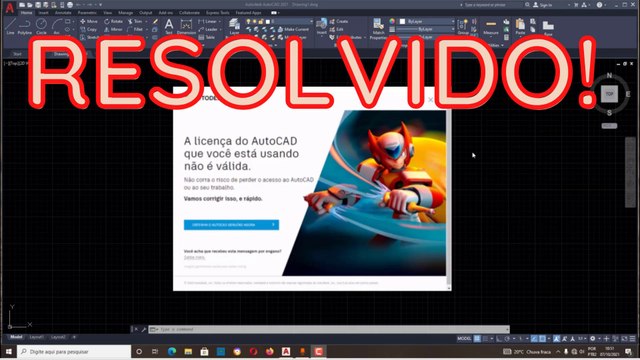
Task: Click the Group tool
Action: (x=463, y=27)
